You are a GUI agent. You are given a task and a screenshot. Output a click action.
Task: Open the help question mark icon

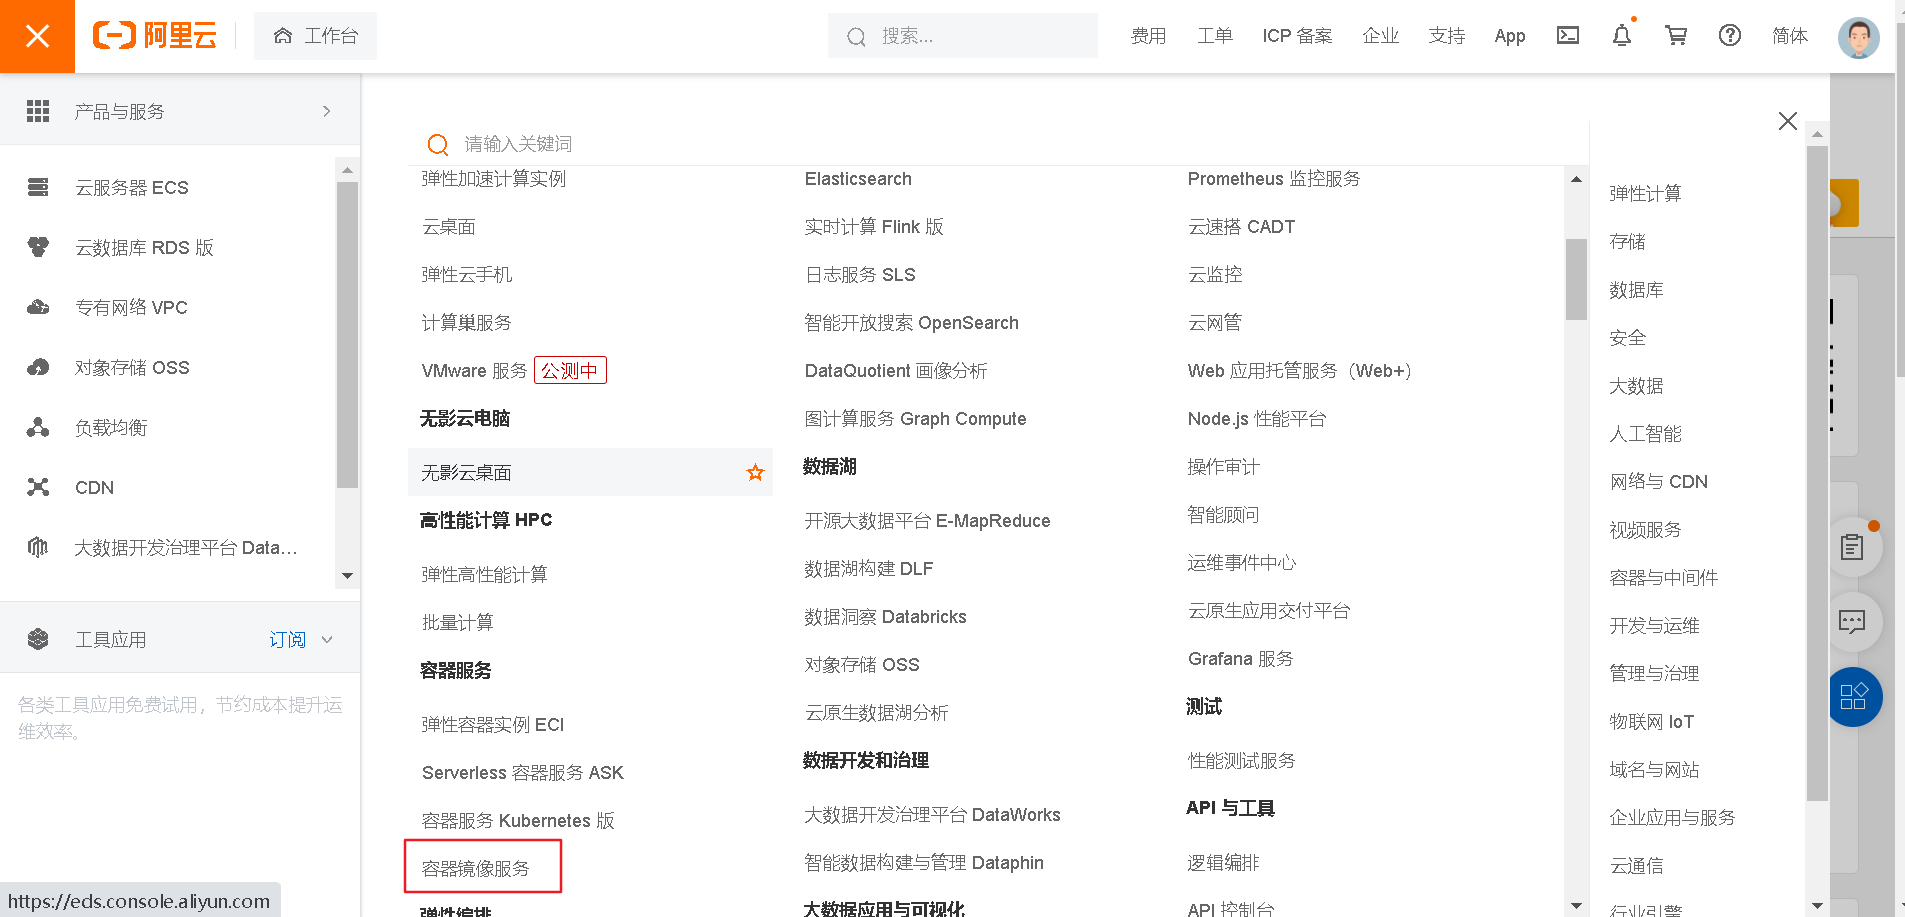[1730, 36]
